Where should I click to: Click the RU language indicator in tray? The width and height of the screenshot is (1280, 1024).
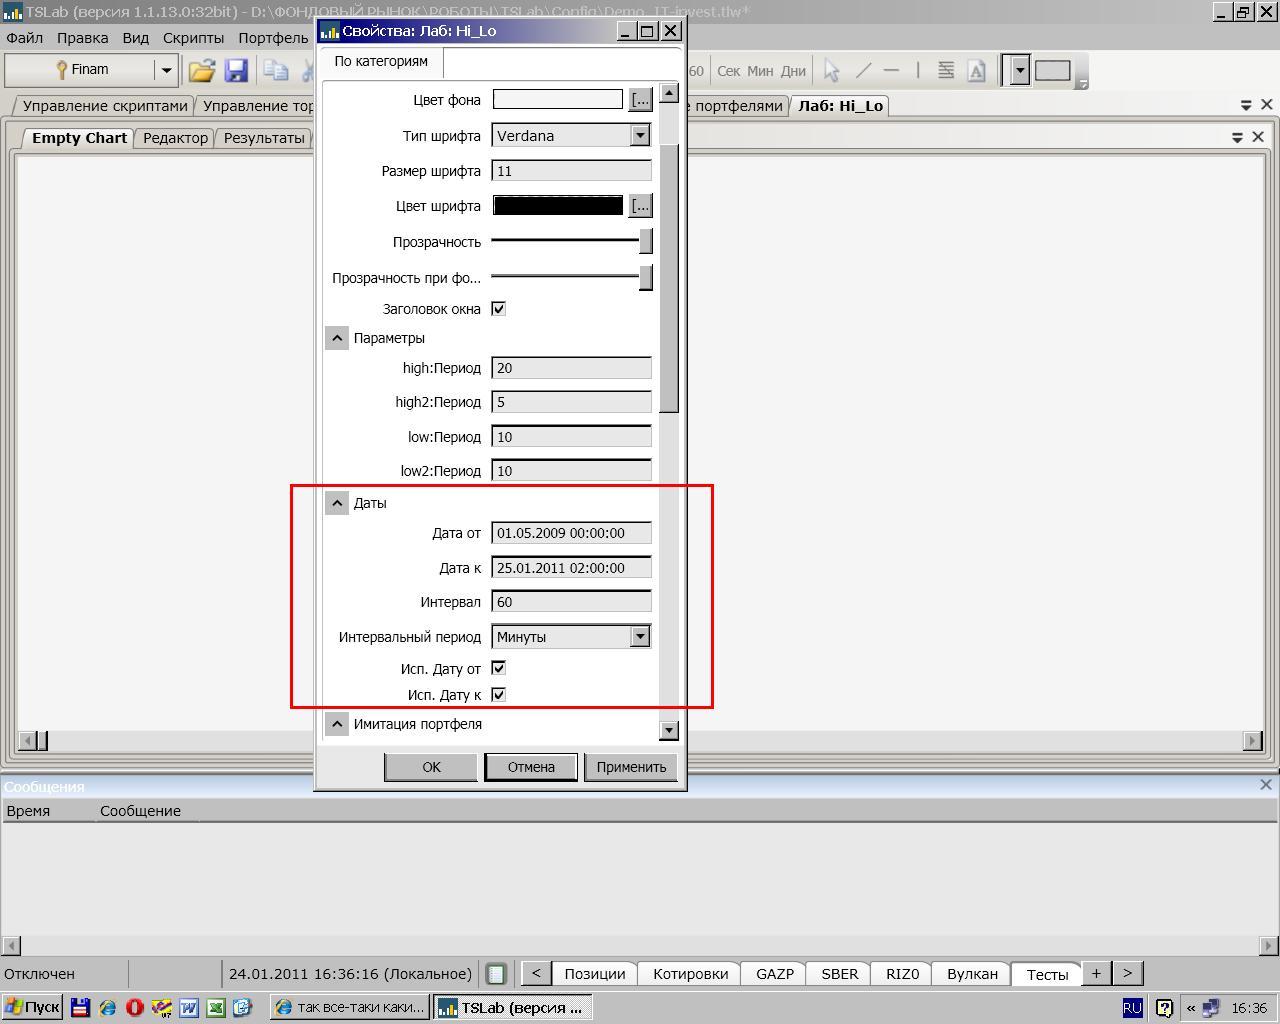(1132, 1007)
